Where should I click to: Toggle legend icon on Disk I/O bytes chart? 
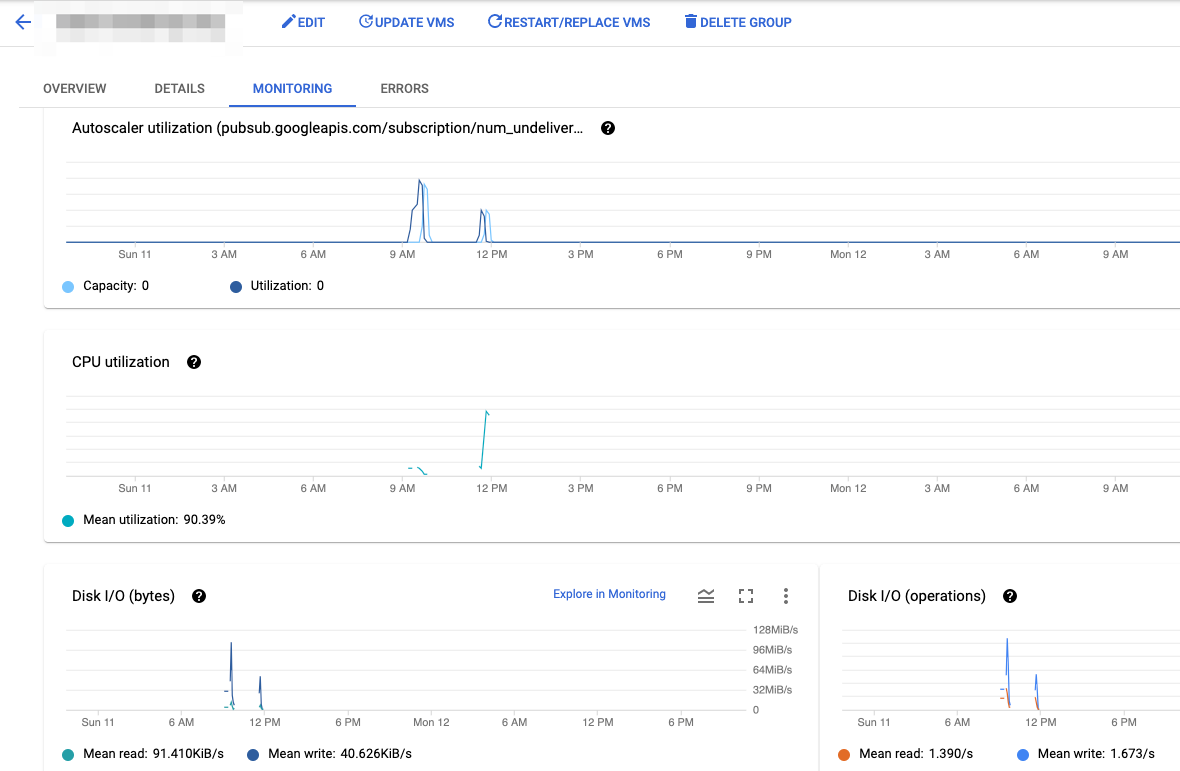pyautogui.click(x=706, y=596)
